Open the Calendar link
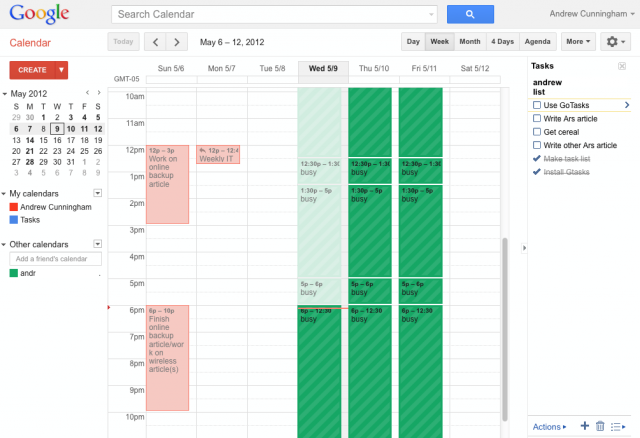640x438 pixels. 30,43
